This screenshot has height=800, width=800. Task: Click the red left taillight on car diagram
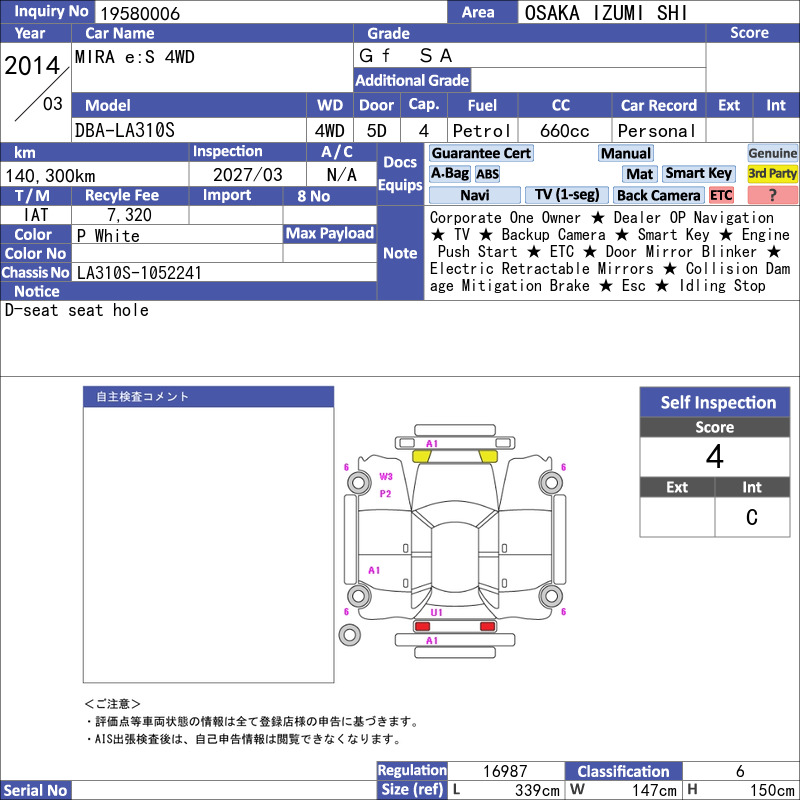pyautogui.click(x=422, y=626)
